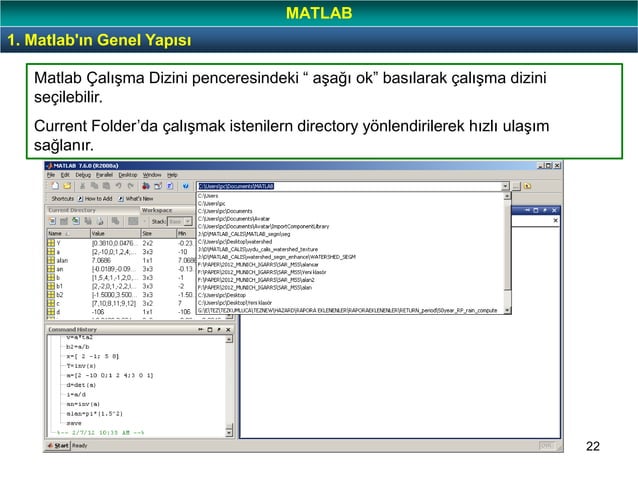The height and width of the screenshot is (479, 638).
Task: Collapse the current directory dropdown arrow
Action: coord(505,186)
